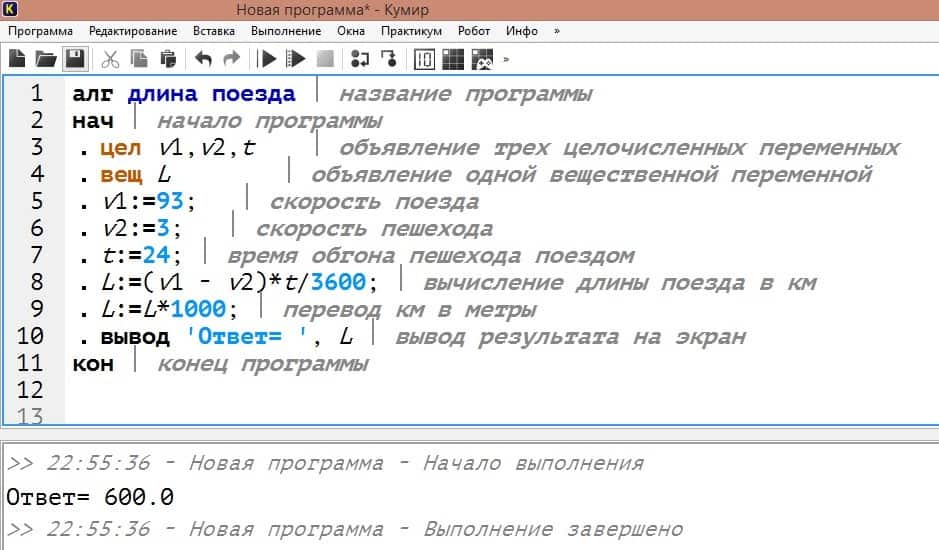Expand hidden menu items chevron
939x550 pixels.
[557, 31]
